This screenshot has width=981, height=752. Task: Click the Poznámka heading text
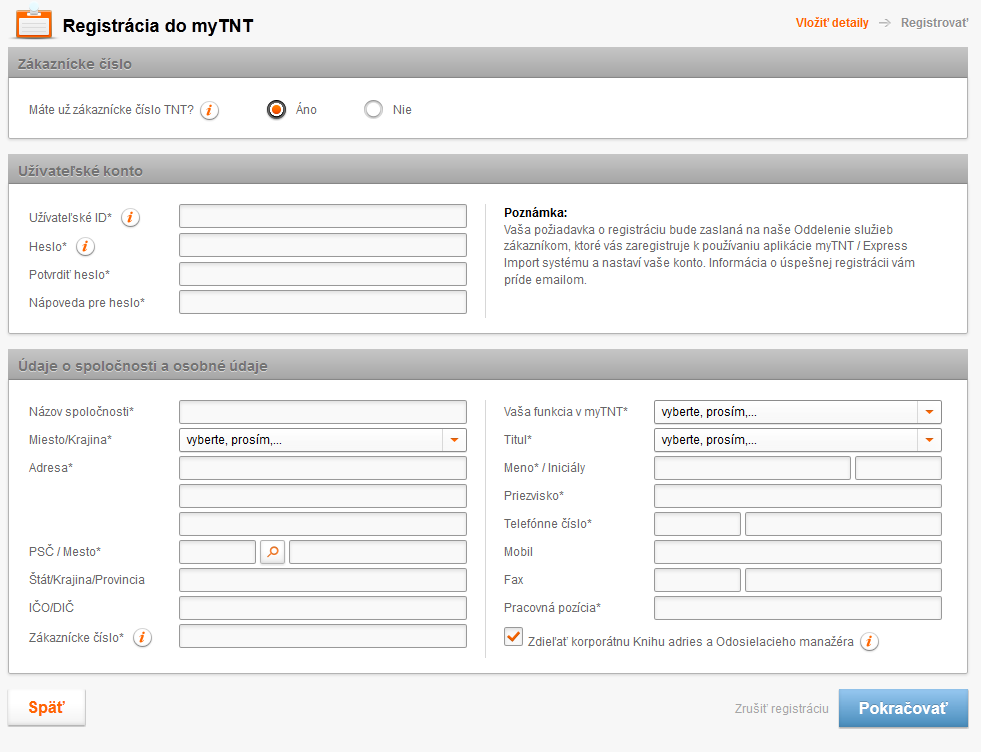coord(536,213)
